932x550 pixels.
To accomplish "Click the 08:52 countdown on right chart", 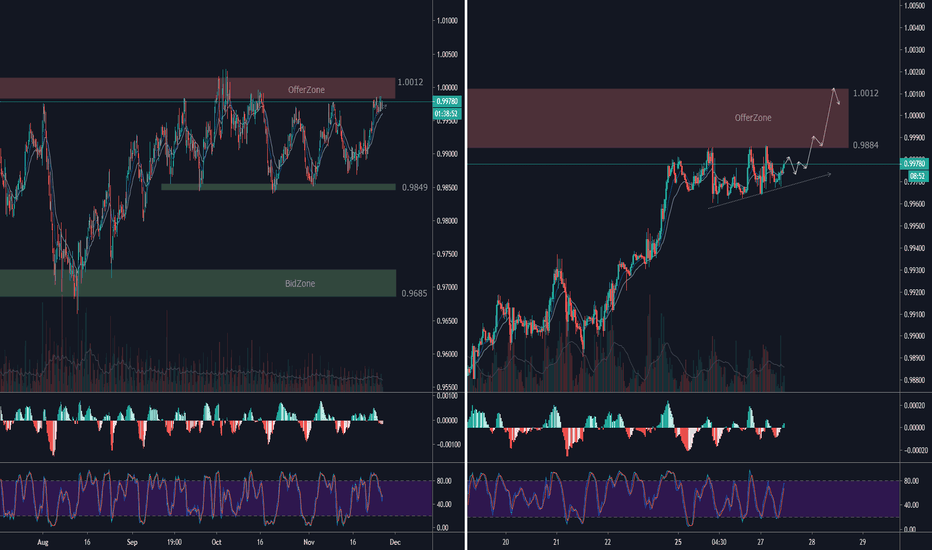I will pyautogui.click(x=914, y=175).
